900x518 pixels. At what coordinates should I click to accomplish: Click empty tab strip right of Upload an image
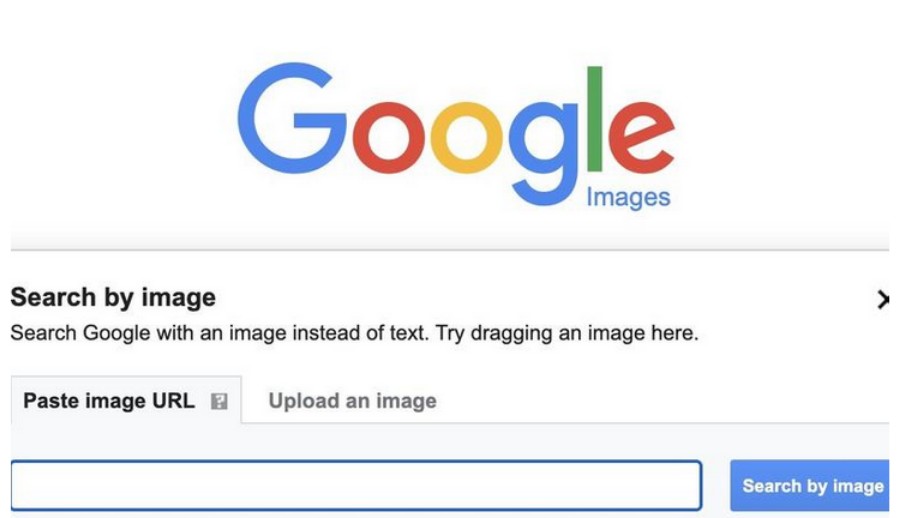coord(660,401)
